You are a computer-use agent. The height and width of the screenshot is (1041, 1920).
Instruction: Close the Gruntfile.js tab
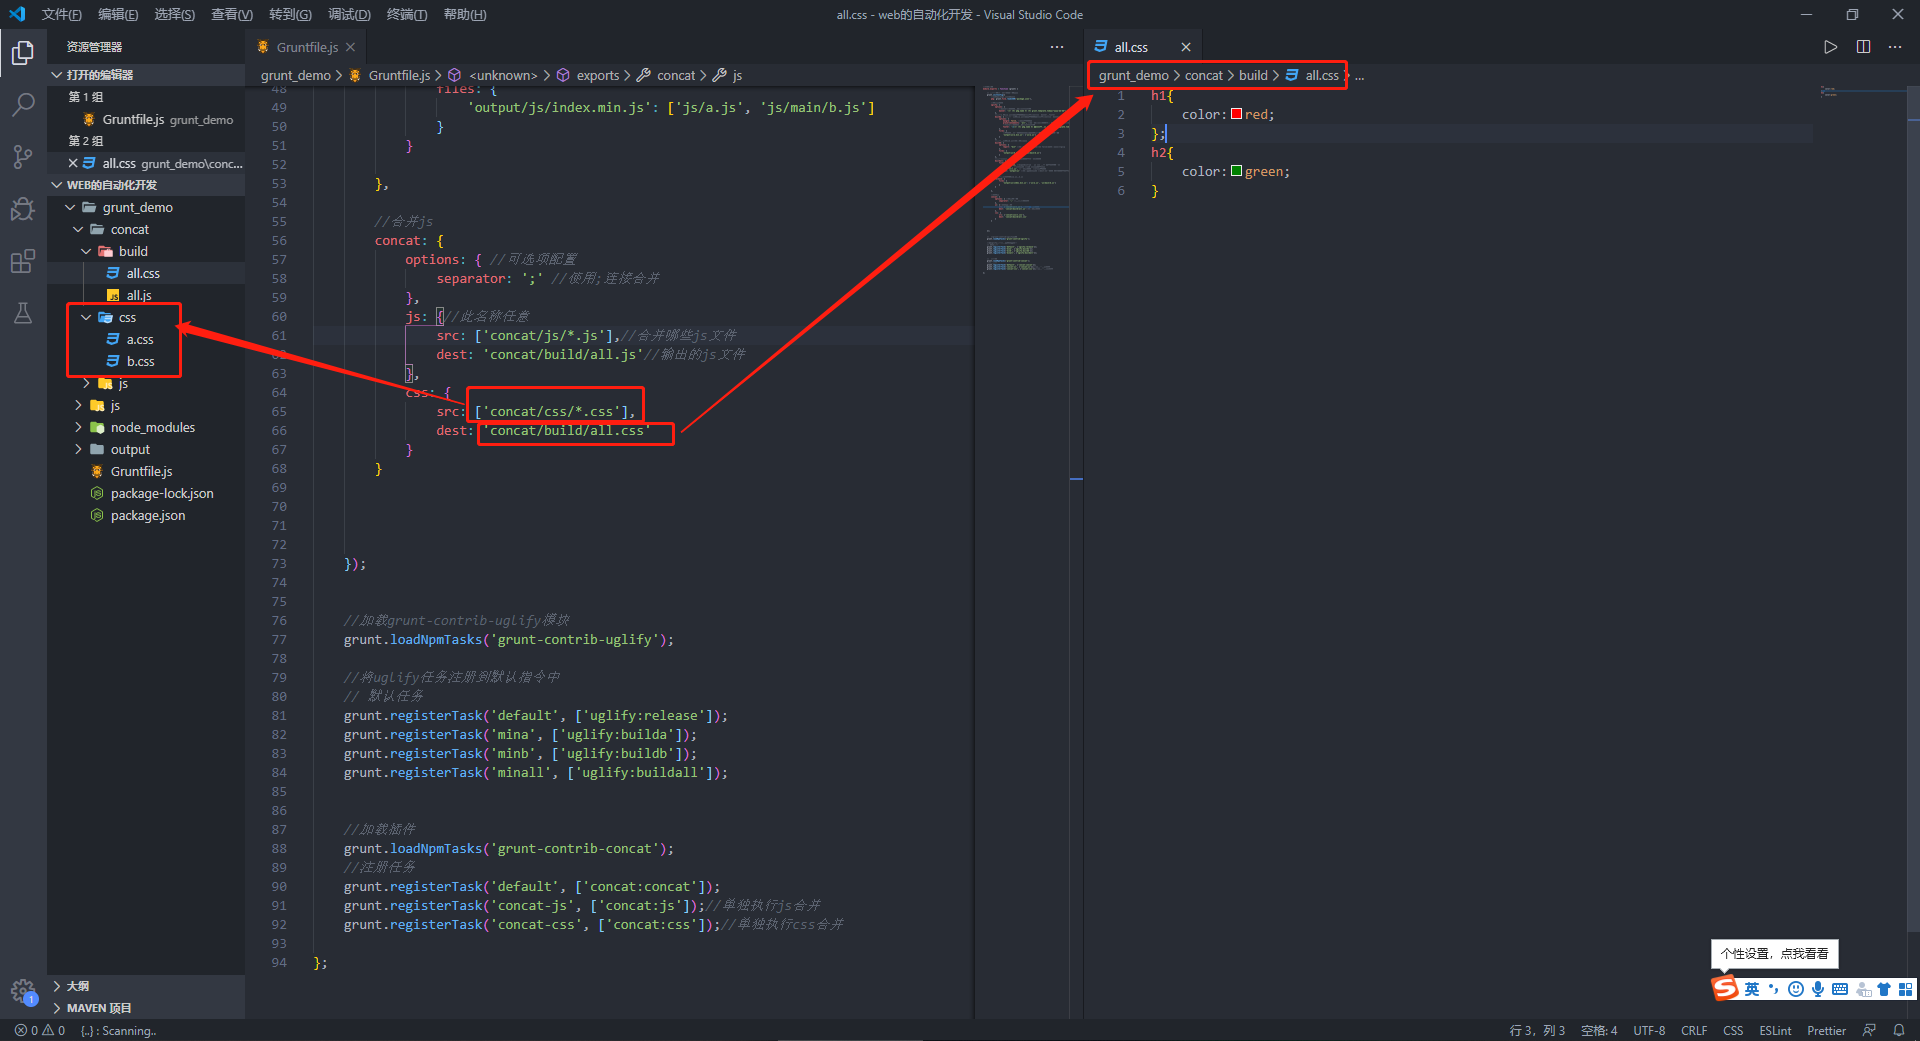click(x=350, y=47)
